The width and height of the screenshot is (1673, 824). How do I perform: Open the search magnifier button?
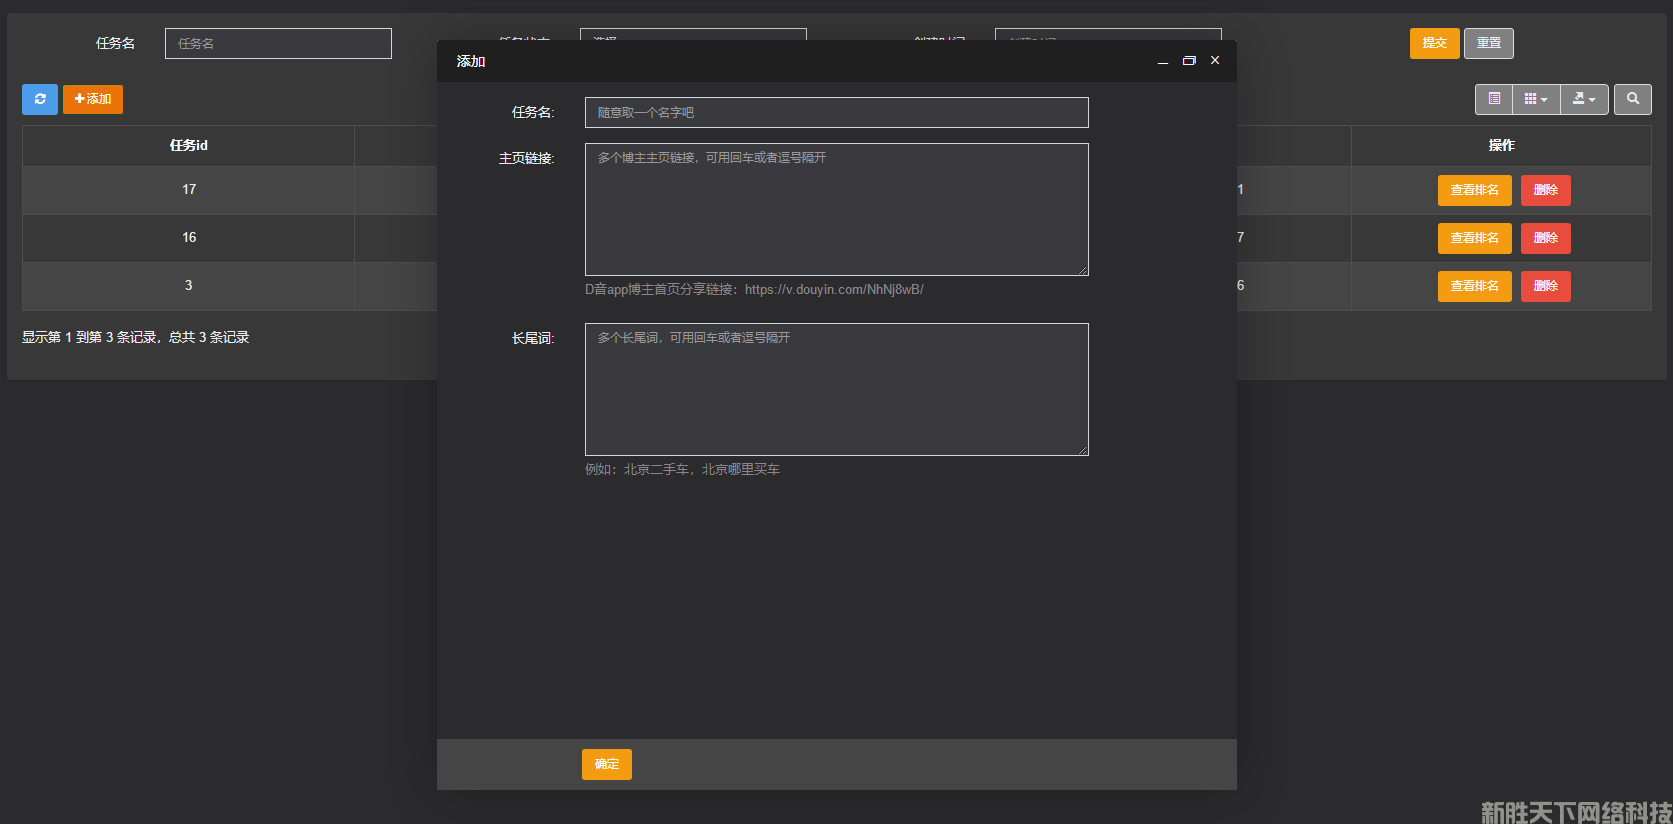[1632, 99]
